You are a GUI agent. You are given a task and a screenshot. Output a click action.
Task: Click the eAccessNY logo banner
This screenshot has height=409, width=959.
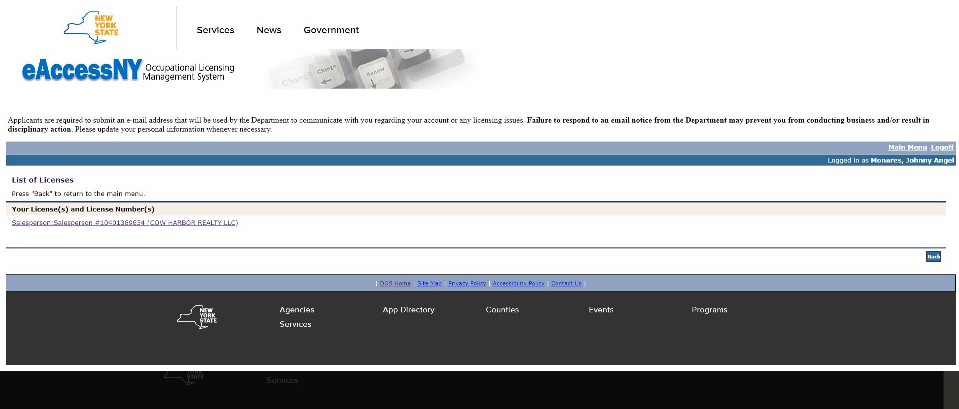pos(128,71)
